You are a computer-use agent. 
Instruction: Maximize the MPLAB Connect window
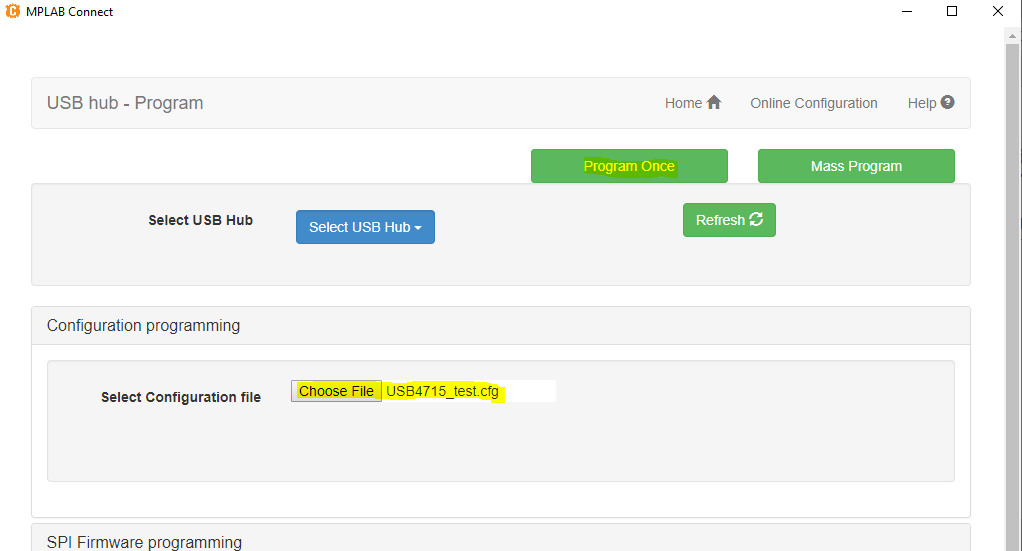click(x=952, y=11)
